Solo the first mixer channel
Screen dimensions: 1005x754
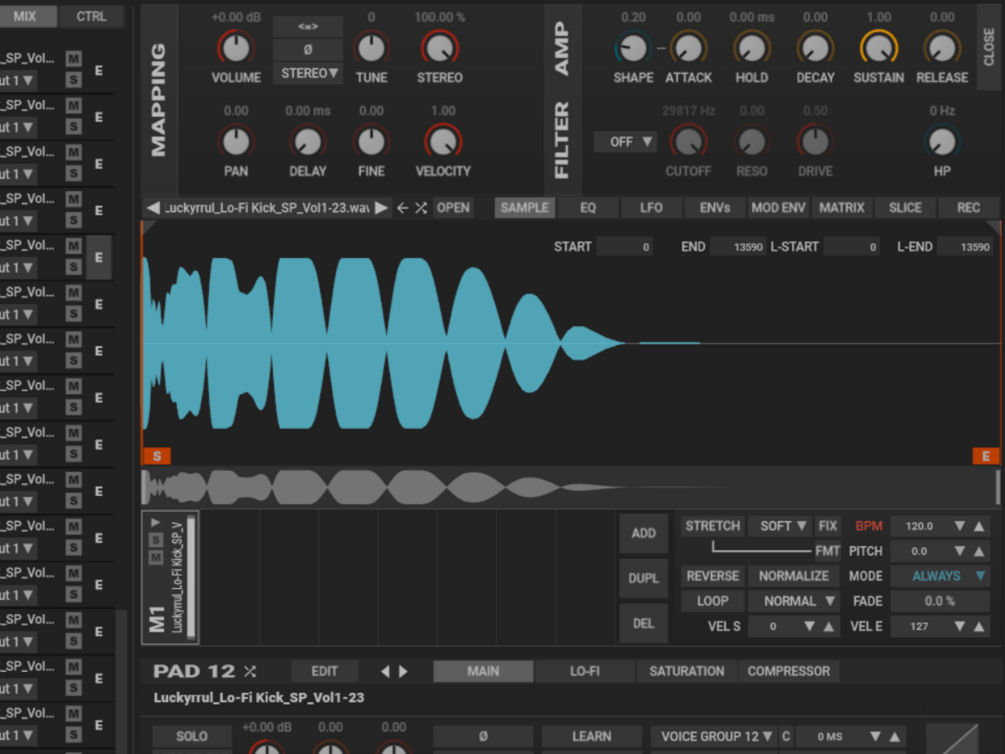coord(74,80)
